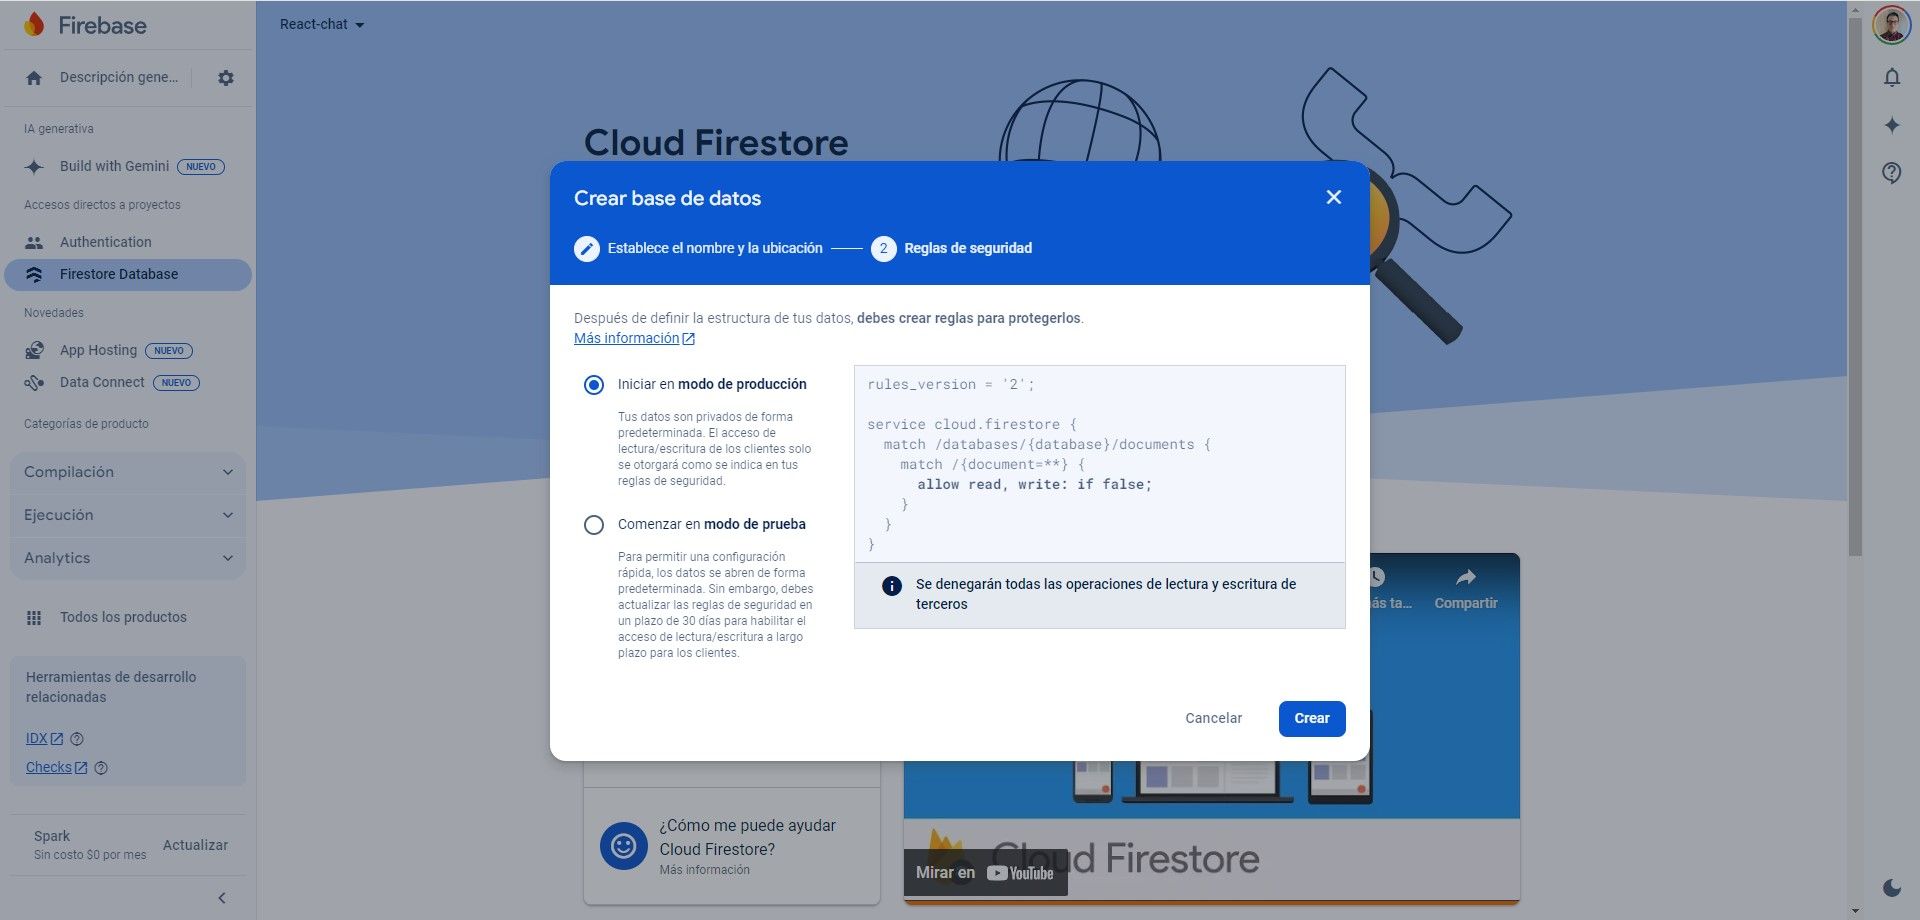Click the Cloud Firestore video thumbnail
The height and width of the screenshot is (920, 1920).
point(1211,728)
